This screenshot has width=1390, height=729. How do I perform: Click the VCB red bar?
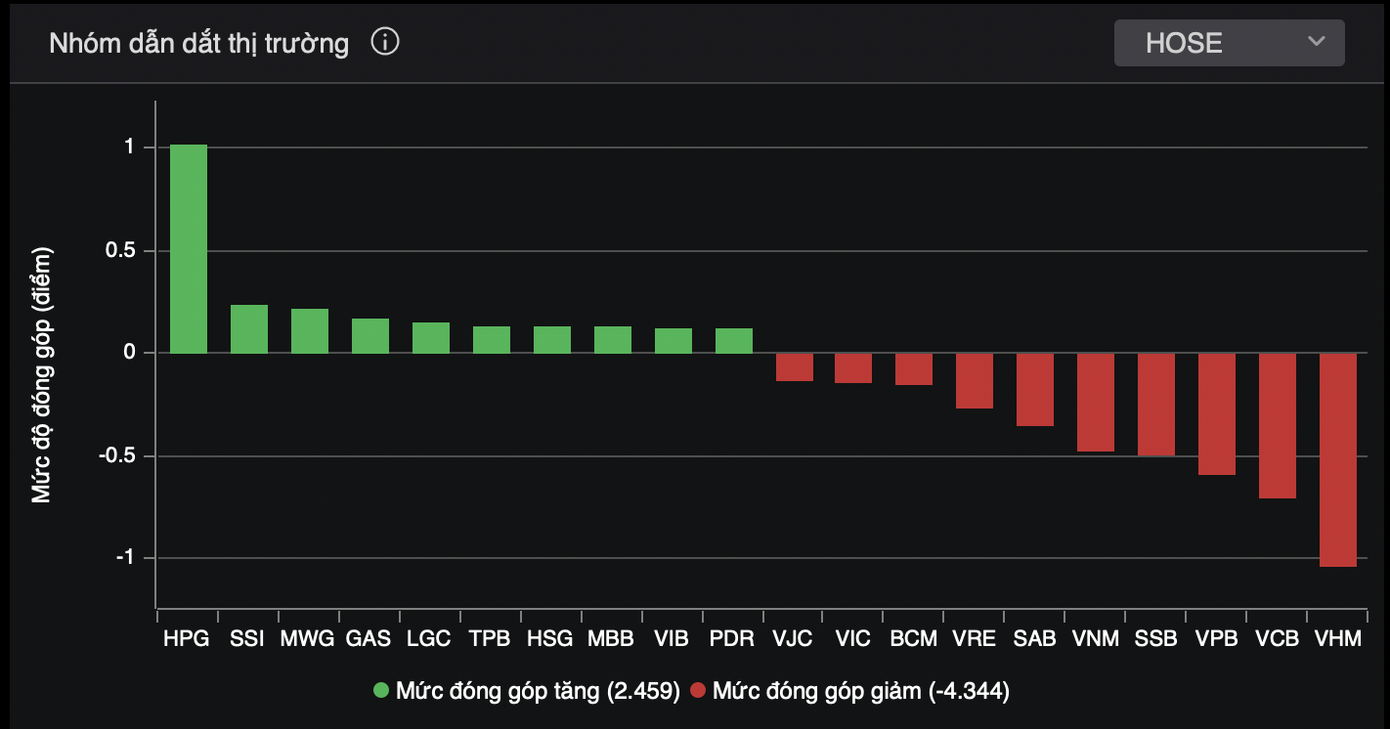(1277, 425)
